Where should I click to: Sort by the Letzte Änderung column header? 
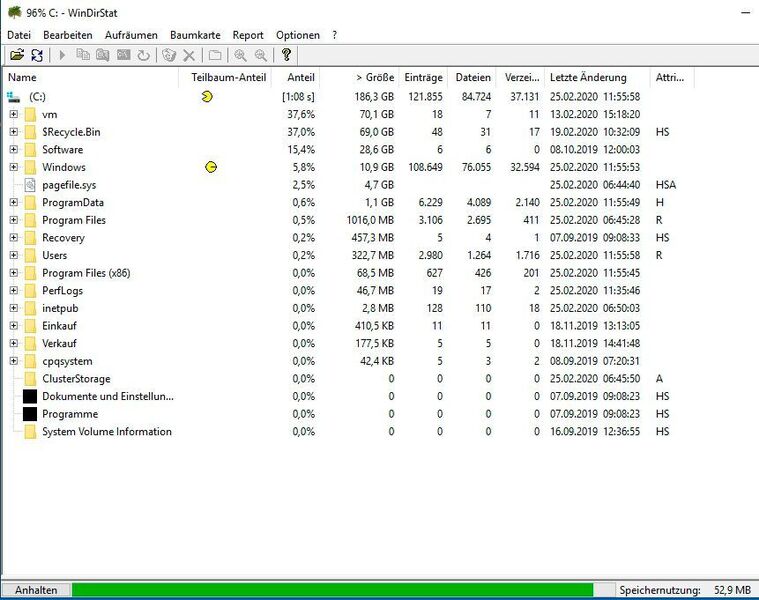click(x=597, y=77)
